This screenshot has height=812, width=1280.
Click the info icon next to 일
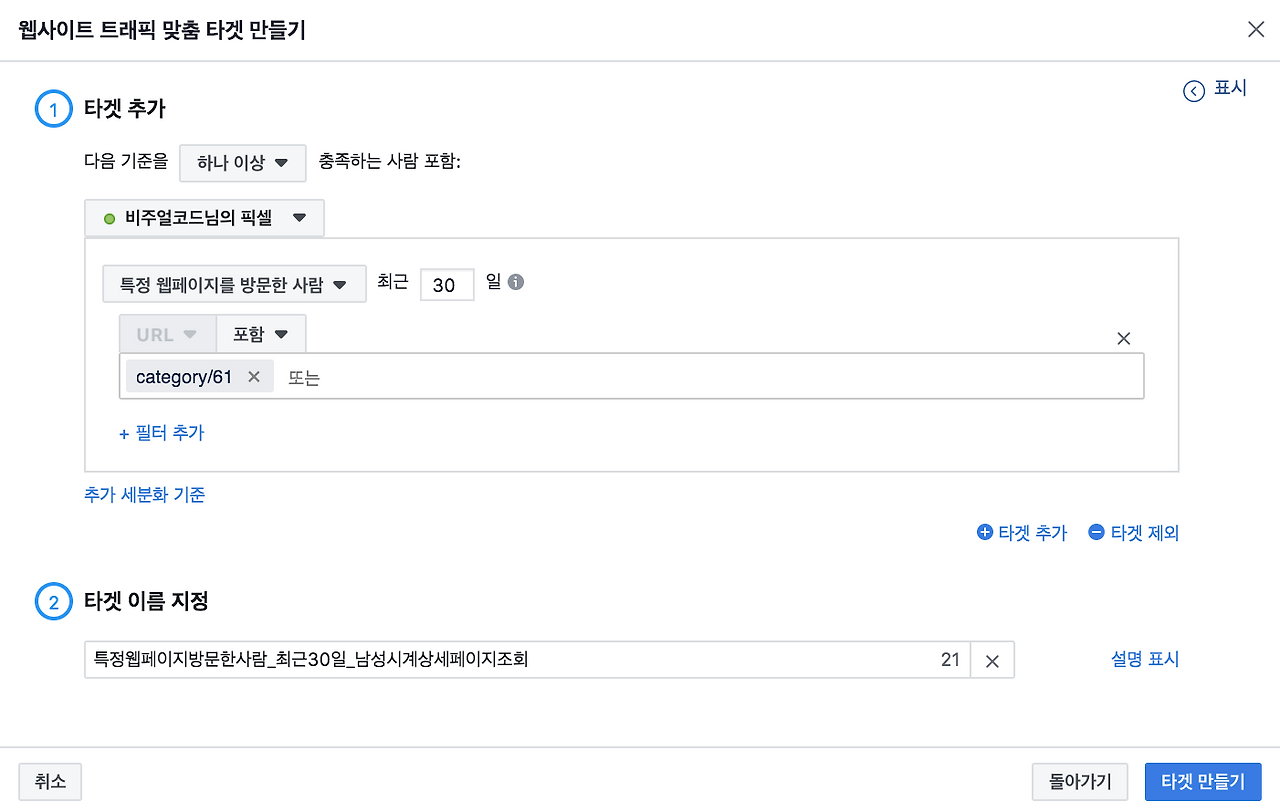tap(516, 283)
